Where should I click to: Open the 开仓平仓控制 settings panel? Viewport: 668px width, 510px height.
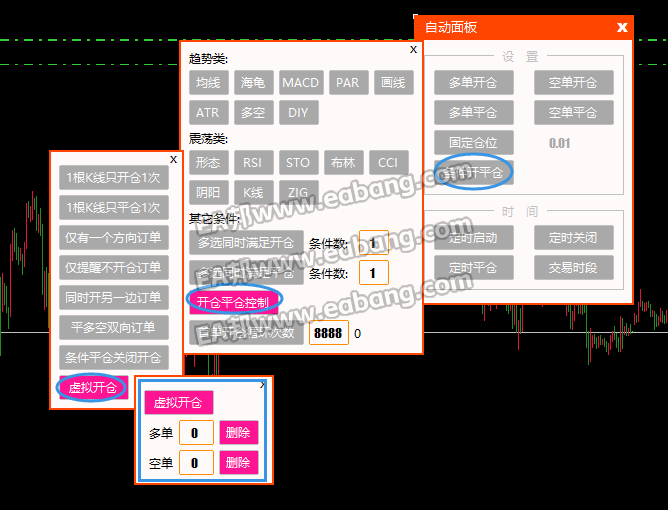click(232, 300)
